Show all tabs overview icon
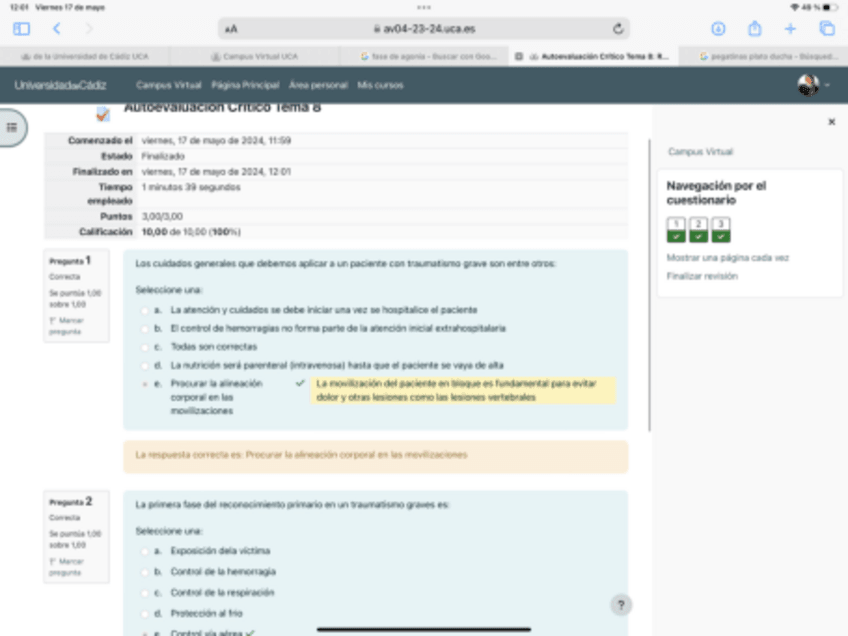The width and height of the screenshot is (848, 636). coord(827,29)
